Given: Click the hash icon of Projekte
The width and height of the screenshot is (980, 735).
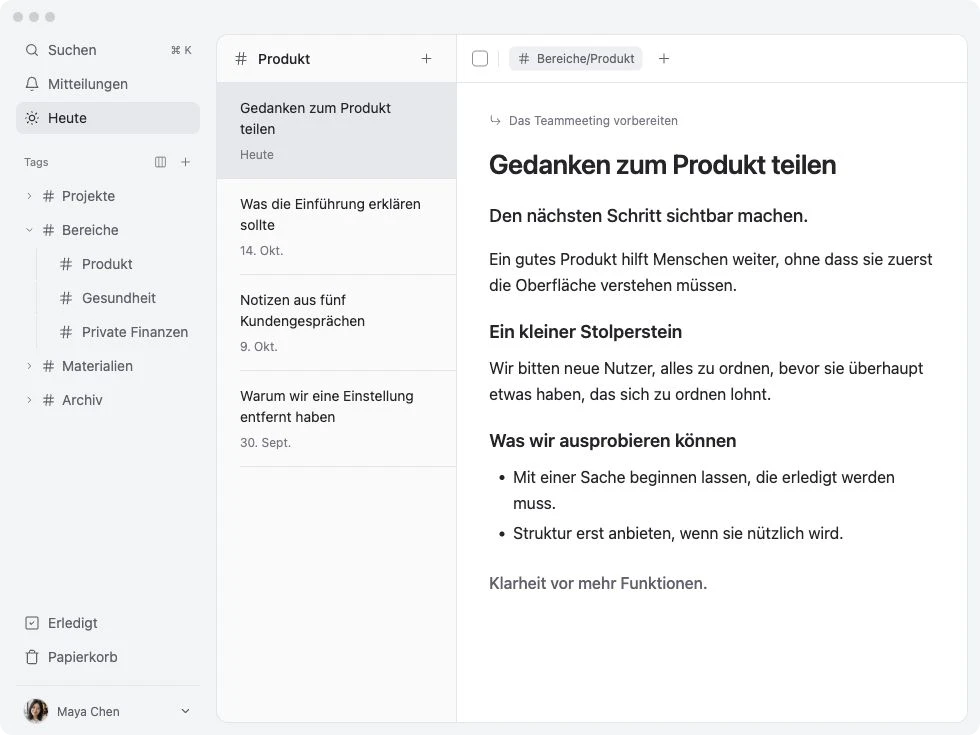Looking at the screenshot, I should (48, 196).
